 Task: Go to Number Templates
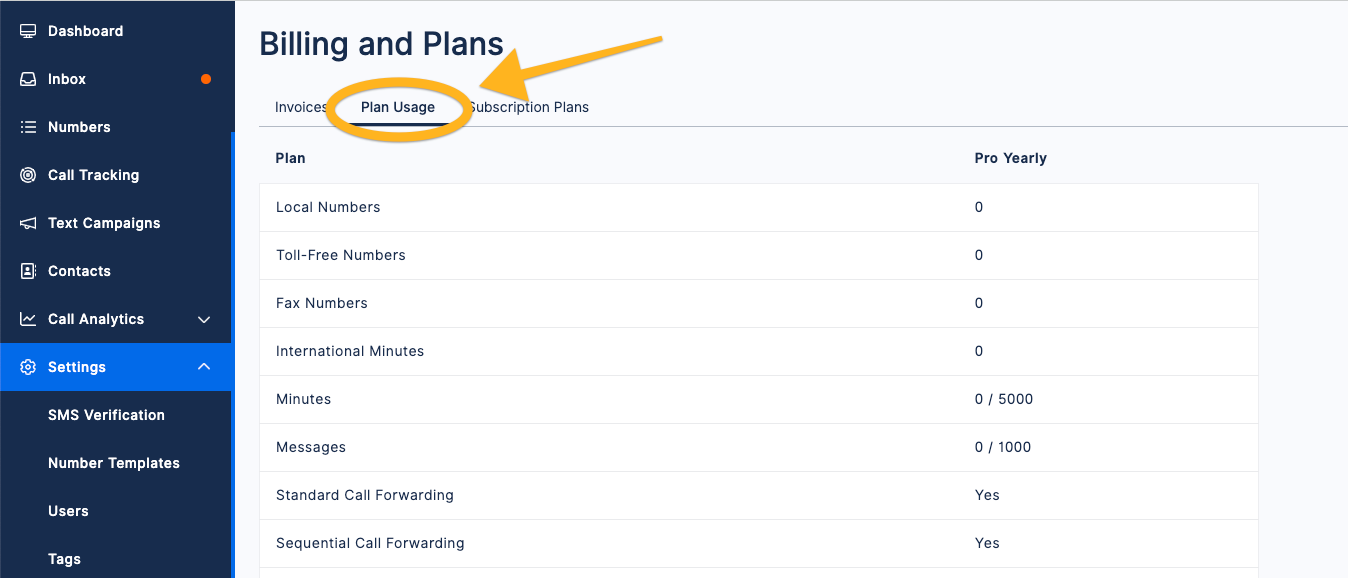[x=114, y=463]
